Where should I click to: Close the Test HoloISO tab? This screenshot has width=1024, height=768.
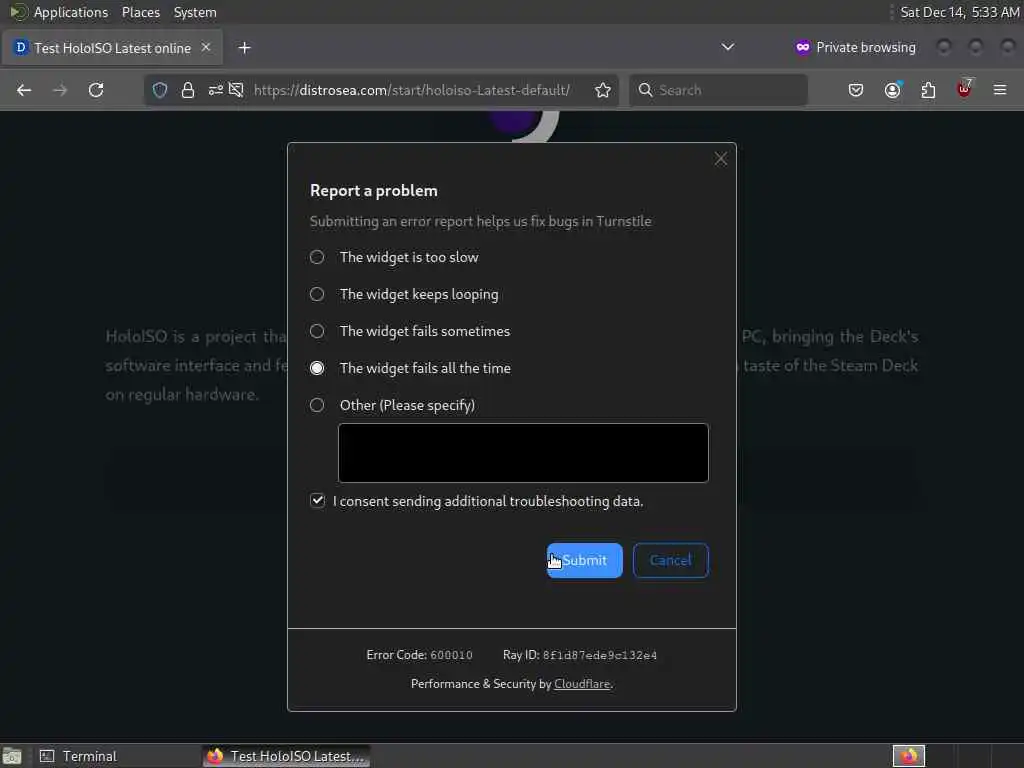[x=206, y=47]
